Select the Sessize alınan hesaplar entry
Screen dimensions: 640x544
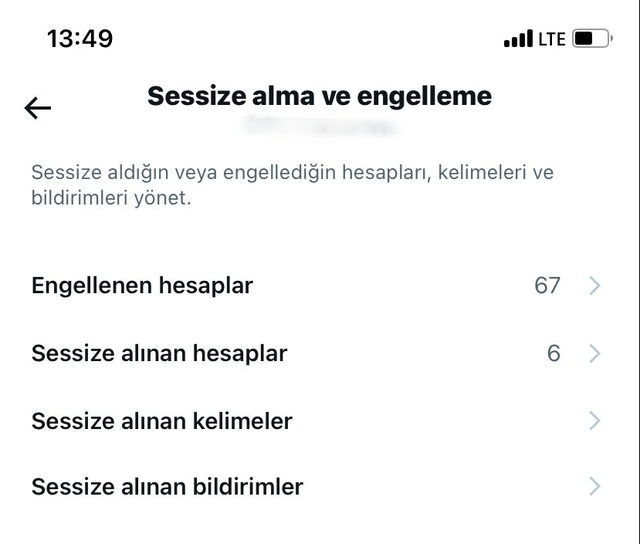[159, 354]
